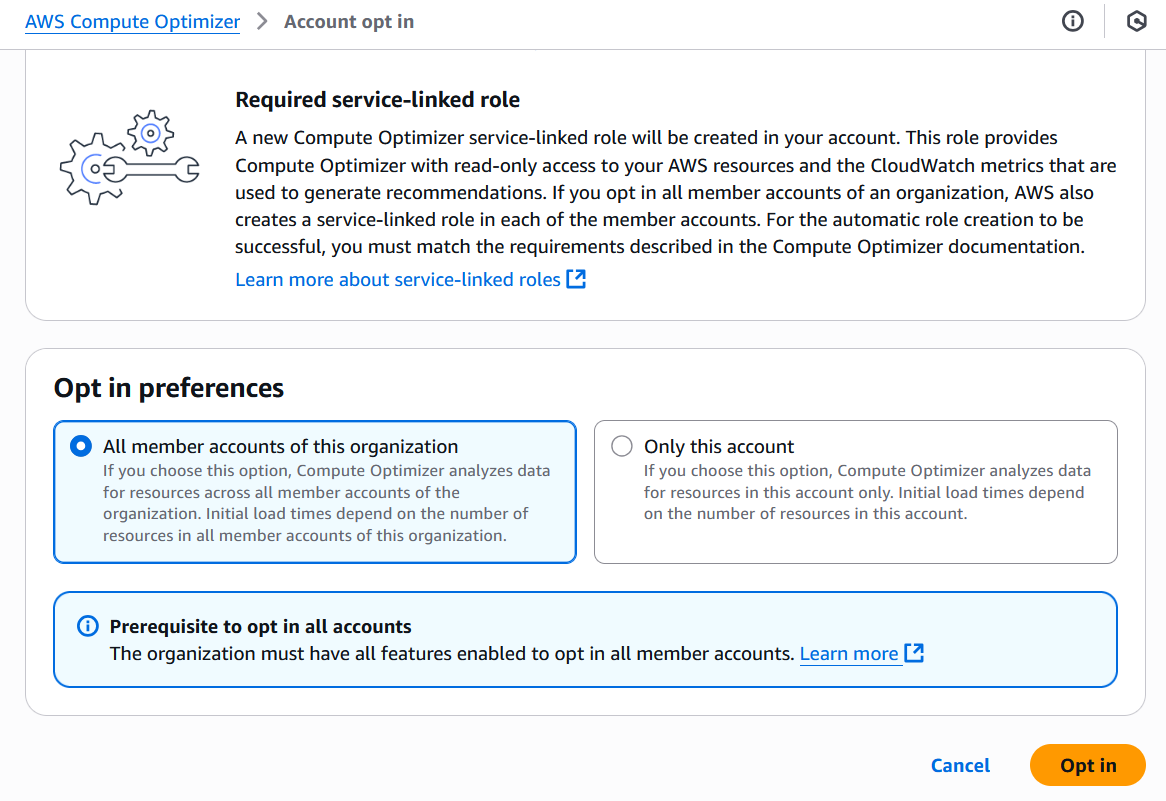Go to AWS Compute Optimizer breadcrumb link
The image size is (1166, 801).
pyautogui.click(x=132, y=22)
